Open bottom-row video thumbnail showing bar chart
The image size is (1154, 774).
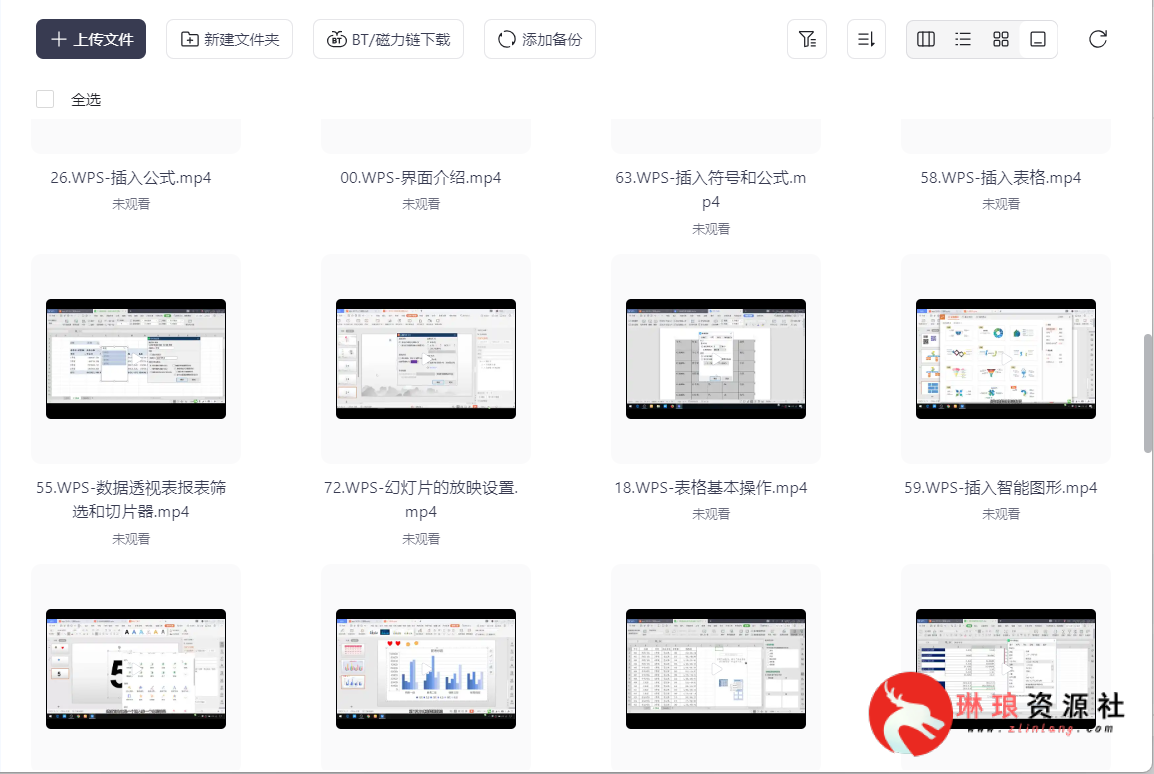pos(426,669)
